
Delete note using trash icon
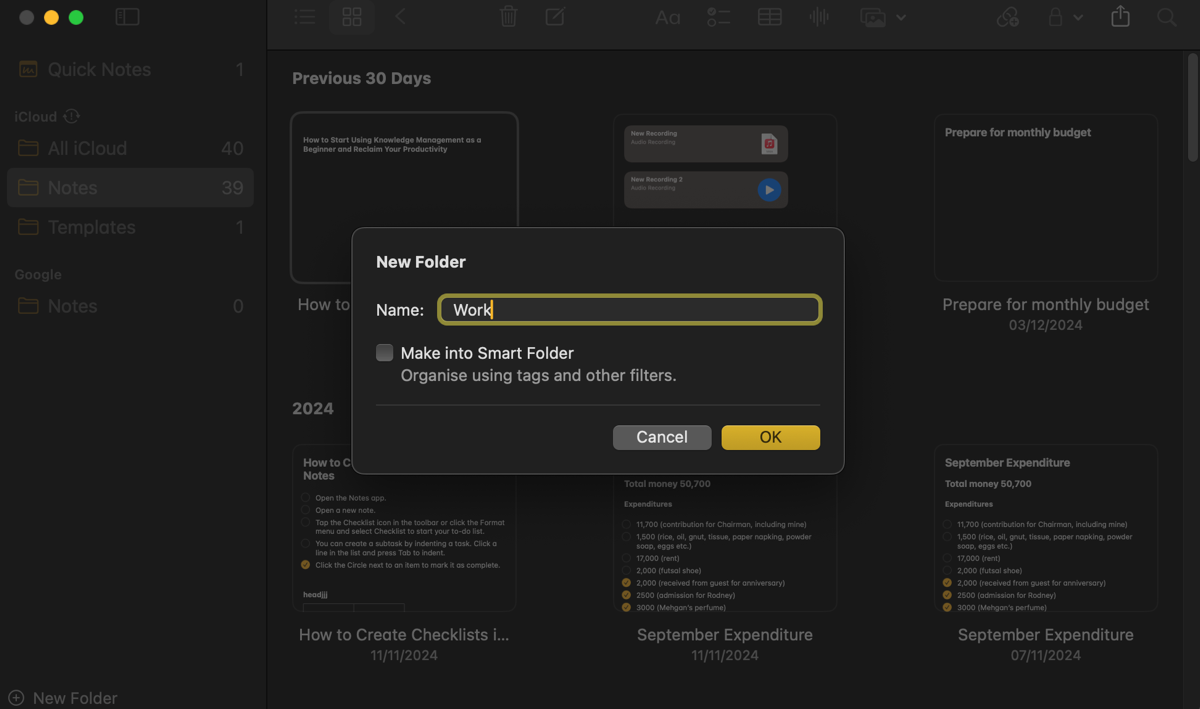pos(508,17)
